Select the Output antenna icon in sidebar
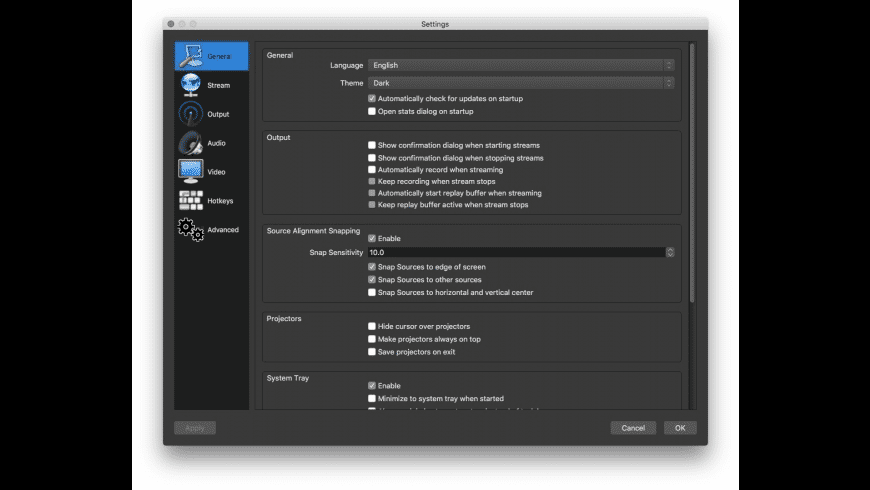Screen dimensions: 870x490 coord(190,114)
